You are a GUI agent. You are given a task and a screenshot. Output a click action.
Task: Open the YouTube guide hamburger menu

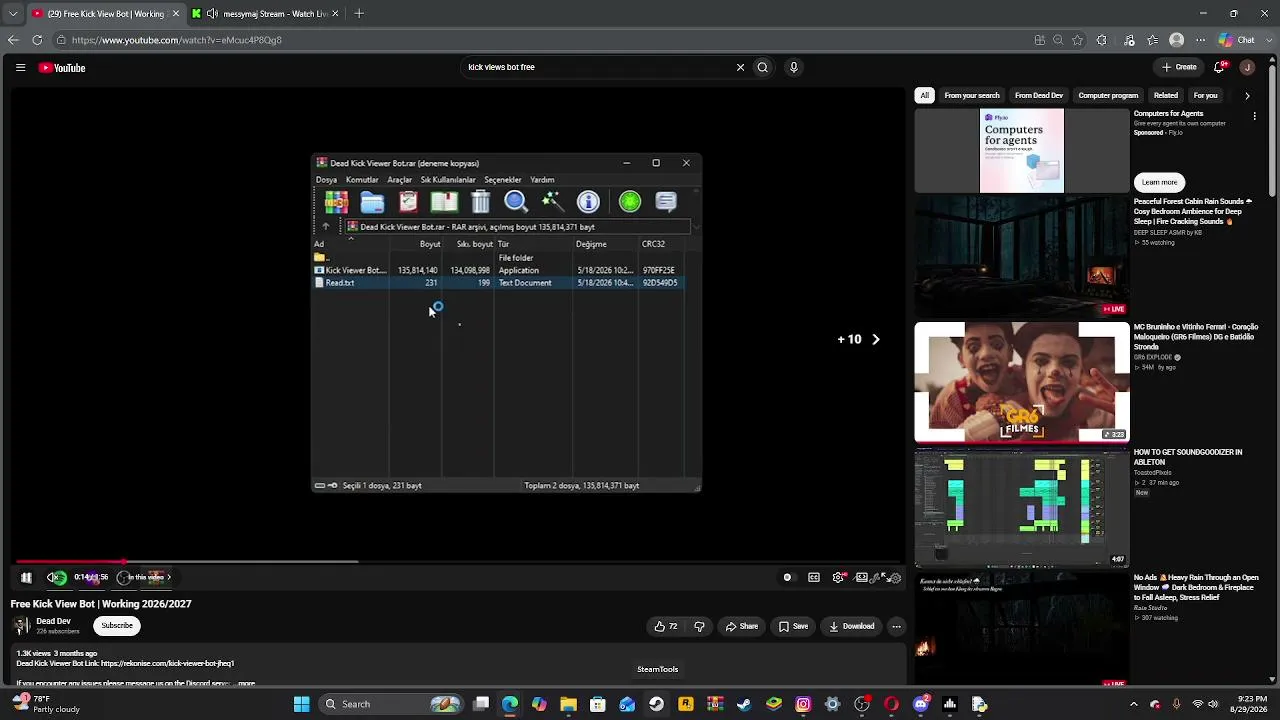pyautogui.click(x=20, y=68)
